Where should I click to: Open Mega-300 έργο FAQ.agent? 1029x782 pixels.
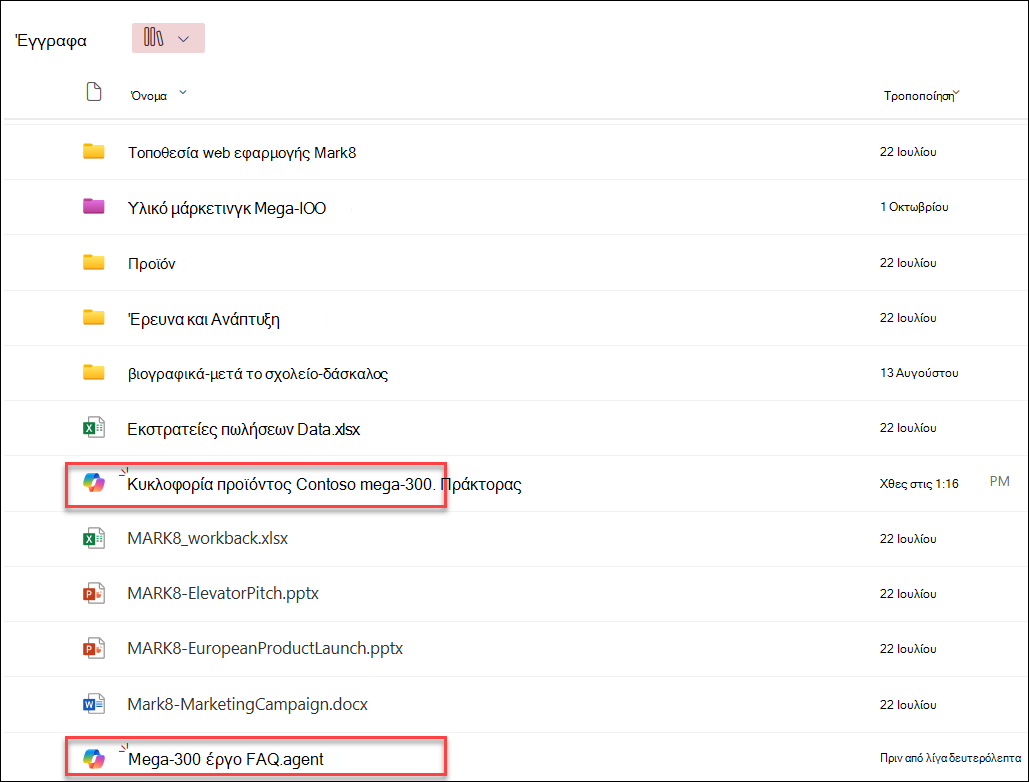pos(226,760)
